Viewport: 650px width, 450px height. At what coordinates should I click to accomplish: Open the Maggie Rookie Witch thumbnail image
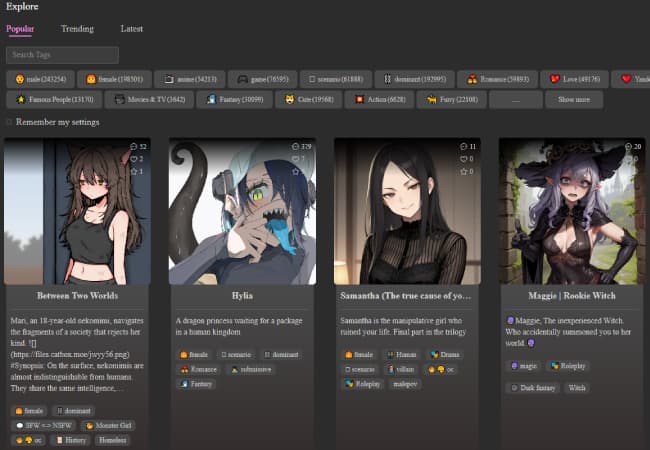[x=570, y=212]
